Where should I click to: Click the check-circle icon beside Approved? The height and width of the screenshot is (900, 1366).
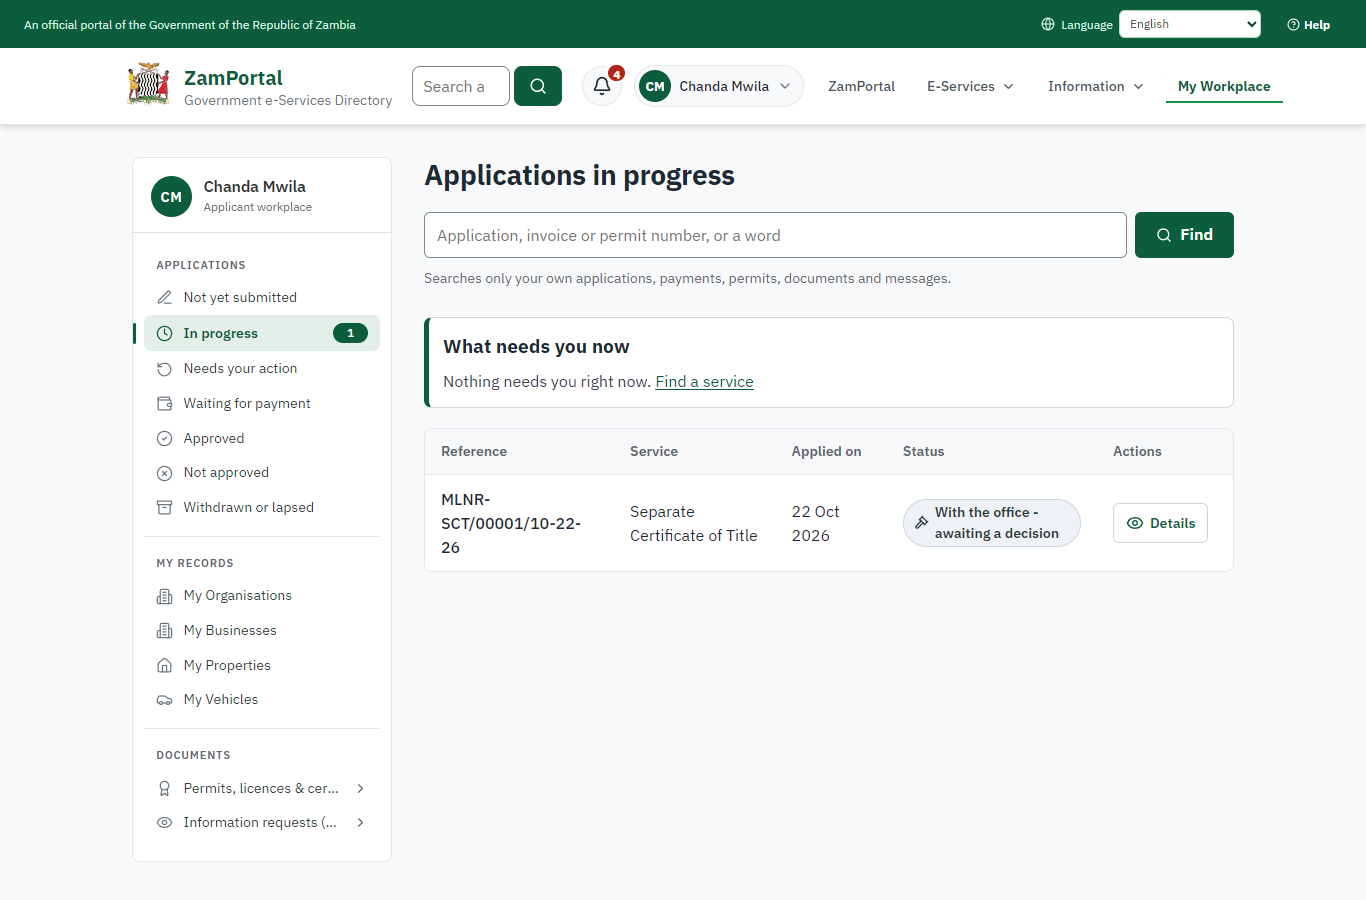[x=165, y=438]
